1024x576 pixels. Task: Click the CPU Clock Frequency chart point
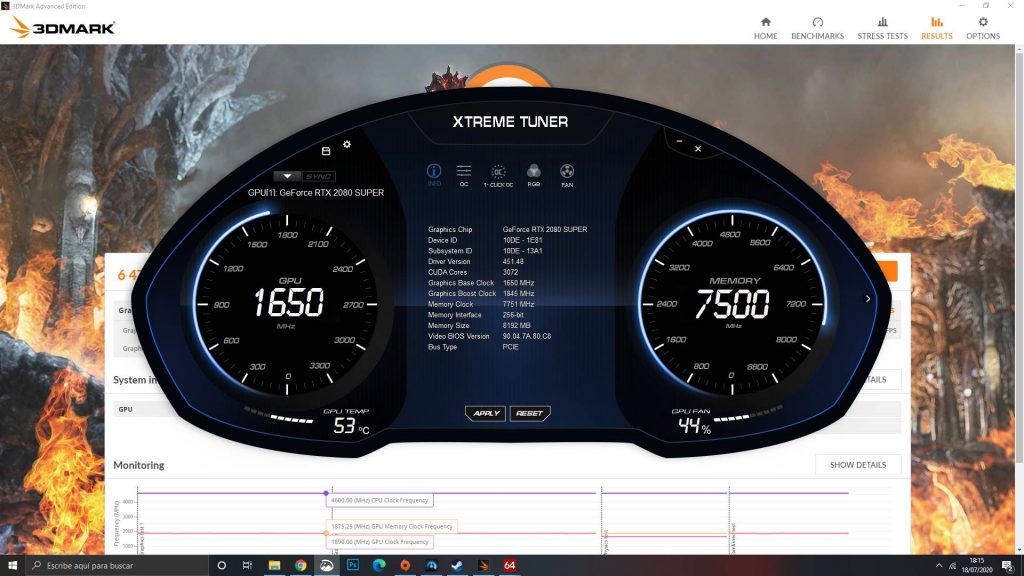click(326, 493)
